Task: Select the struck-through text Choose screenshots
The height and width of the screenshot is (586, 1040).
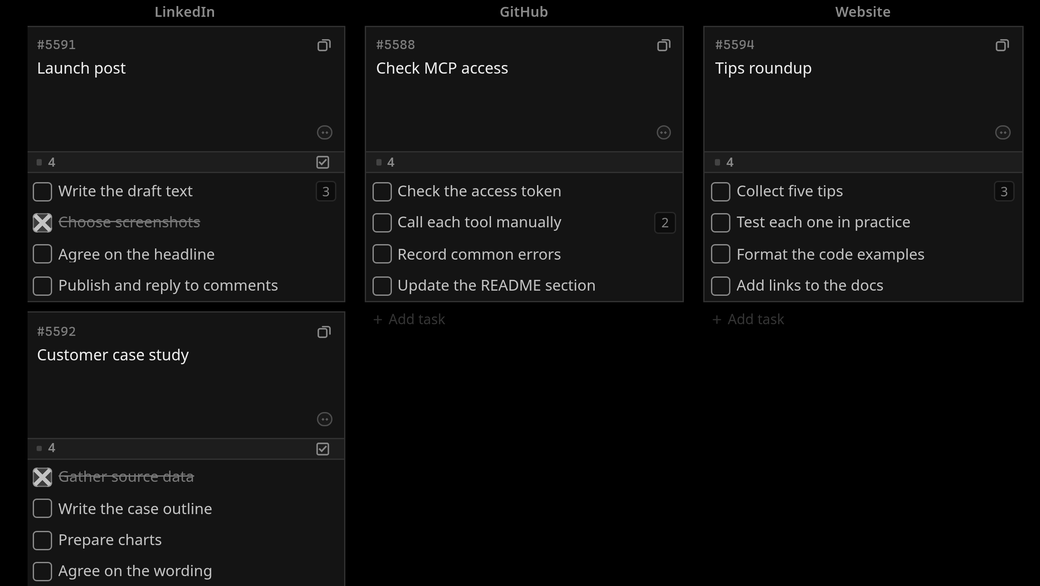Action: 129,223
